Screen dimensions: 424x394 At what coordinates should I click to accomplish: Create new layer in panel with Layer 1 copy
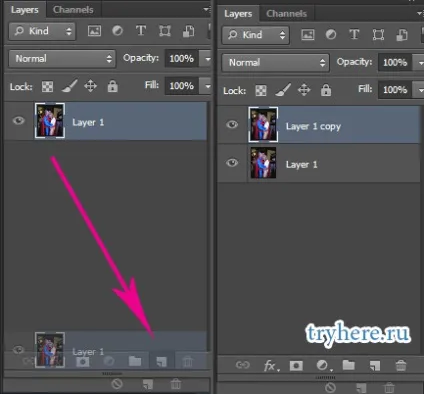[x=375, y=366]
